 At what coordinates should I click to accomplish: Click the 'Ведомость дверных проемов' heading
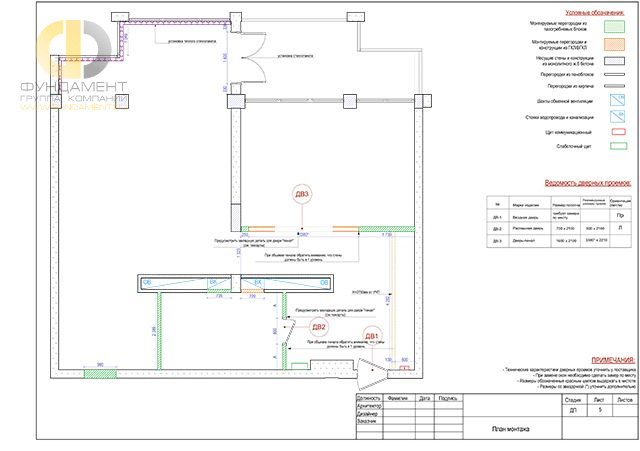[x=588, y=183]
